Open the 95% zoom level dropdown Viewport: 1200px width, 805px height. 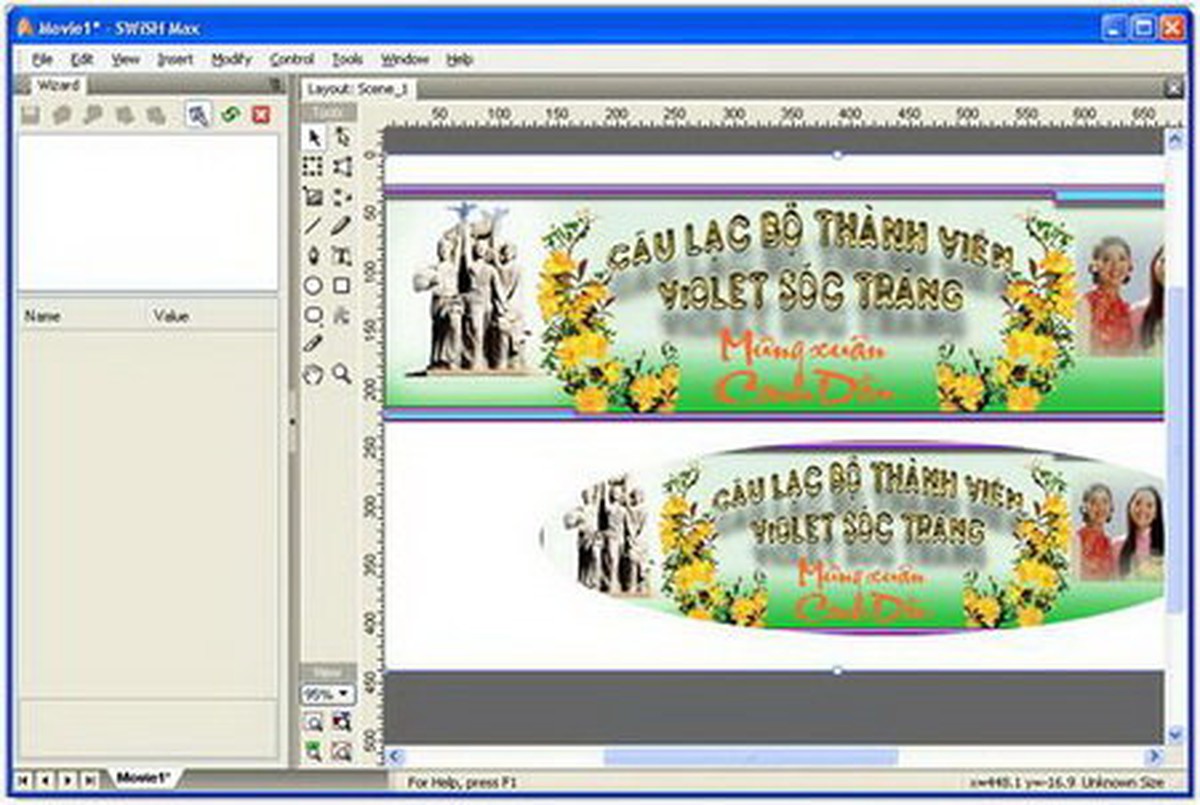328,693
